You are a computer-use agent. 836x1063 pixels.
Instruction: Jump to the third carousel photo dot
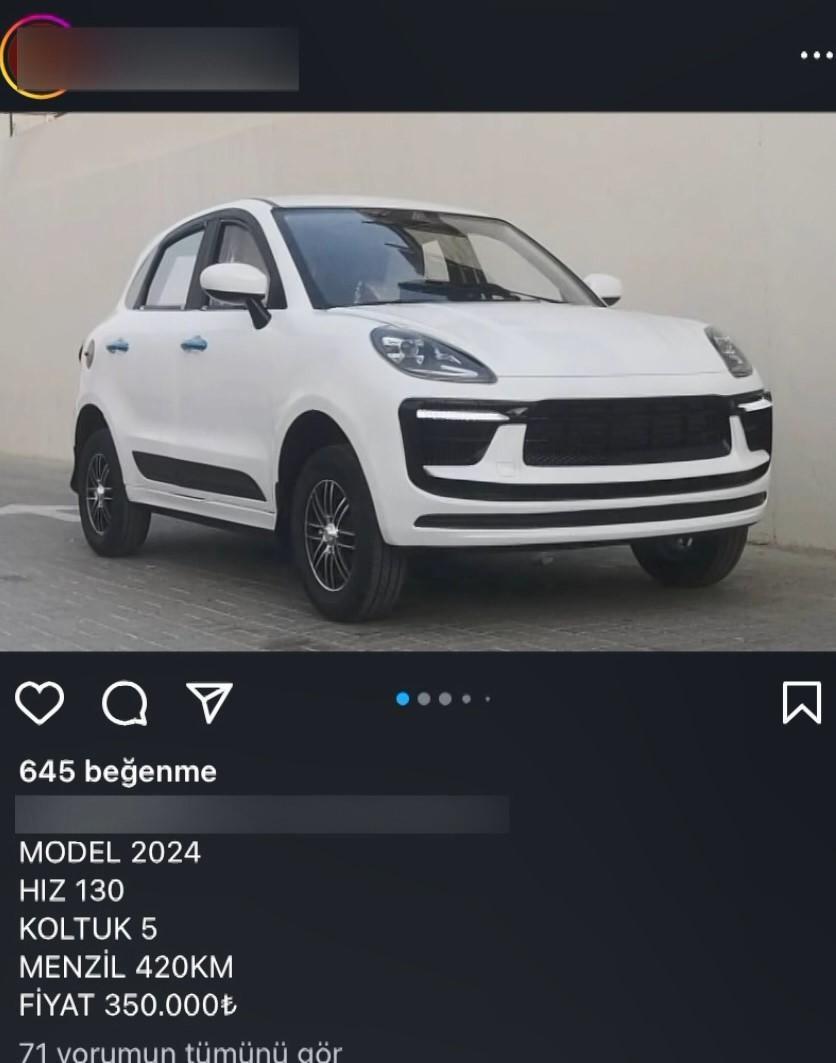(x=445, y=698)
